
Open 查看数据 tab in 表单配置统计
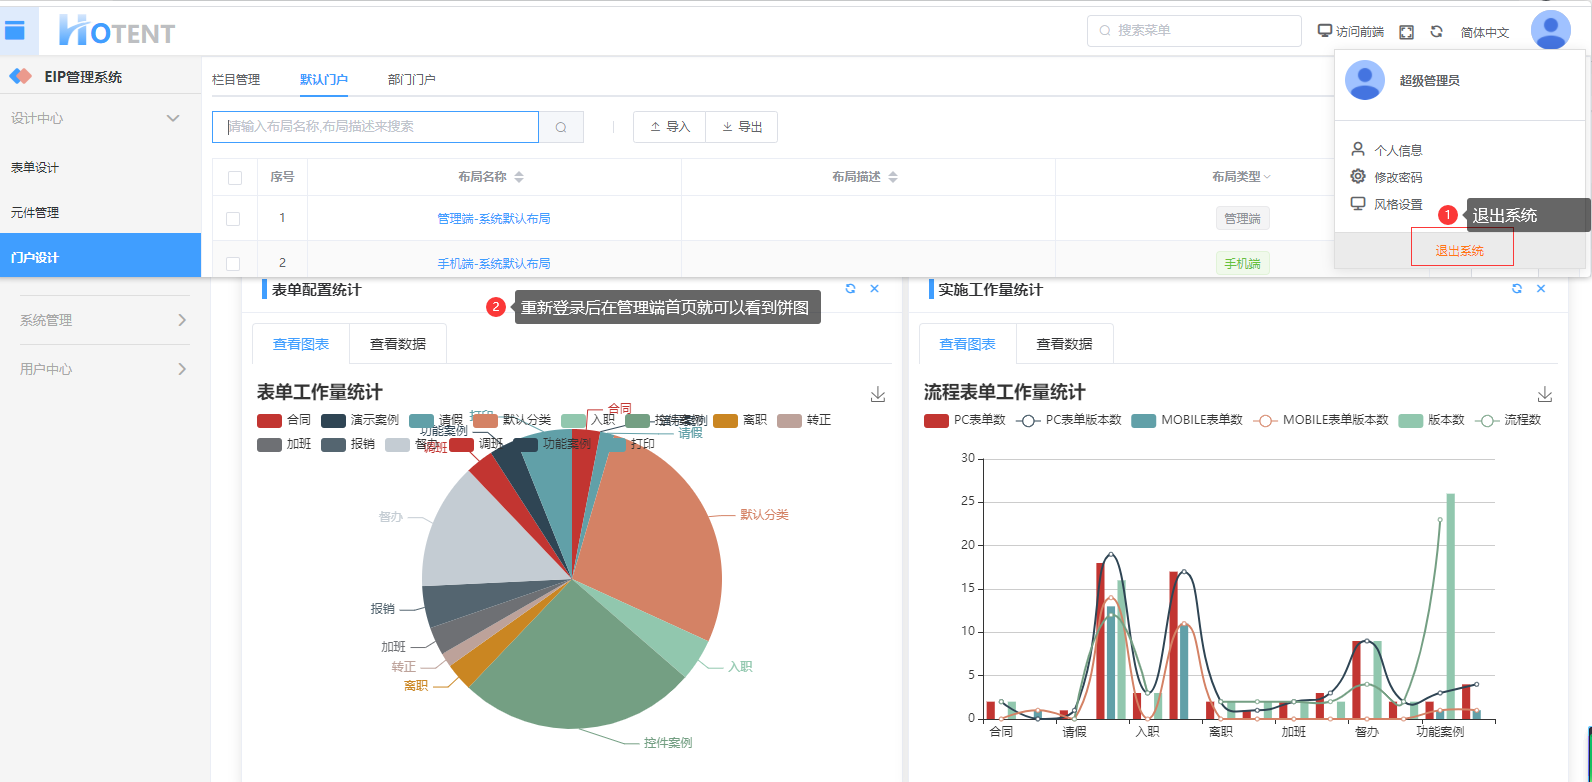[x=397, y=344]
